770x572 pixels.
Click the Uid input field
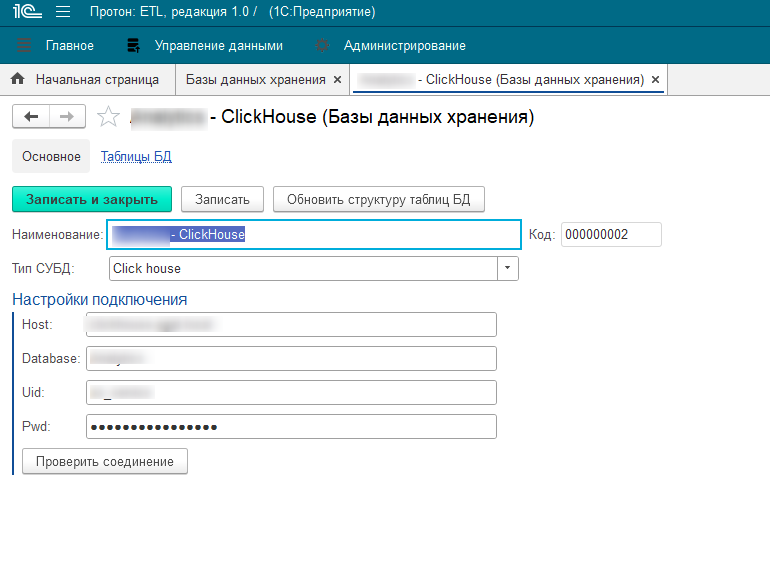coord(291,392)
